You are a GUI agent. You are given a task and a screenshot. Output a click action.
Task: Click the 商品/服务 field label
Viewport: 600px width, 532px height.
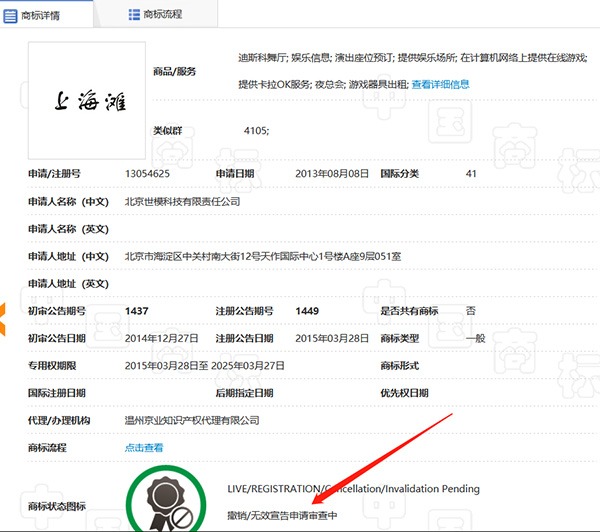(174, 71)
